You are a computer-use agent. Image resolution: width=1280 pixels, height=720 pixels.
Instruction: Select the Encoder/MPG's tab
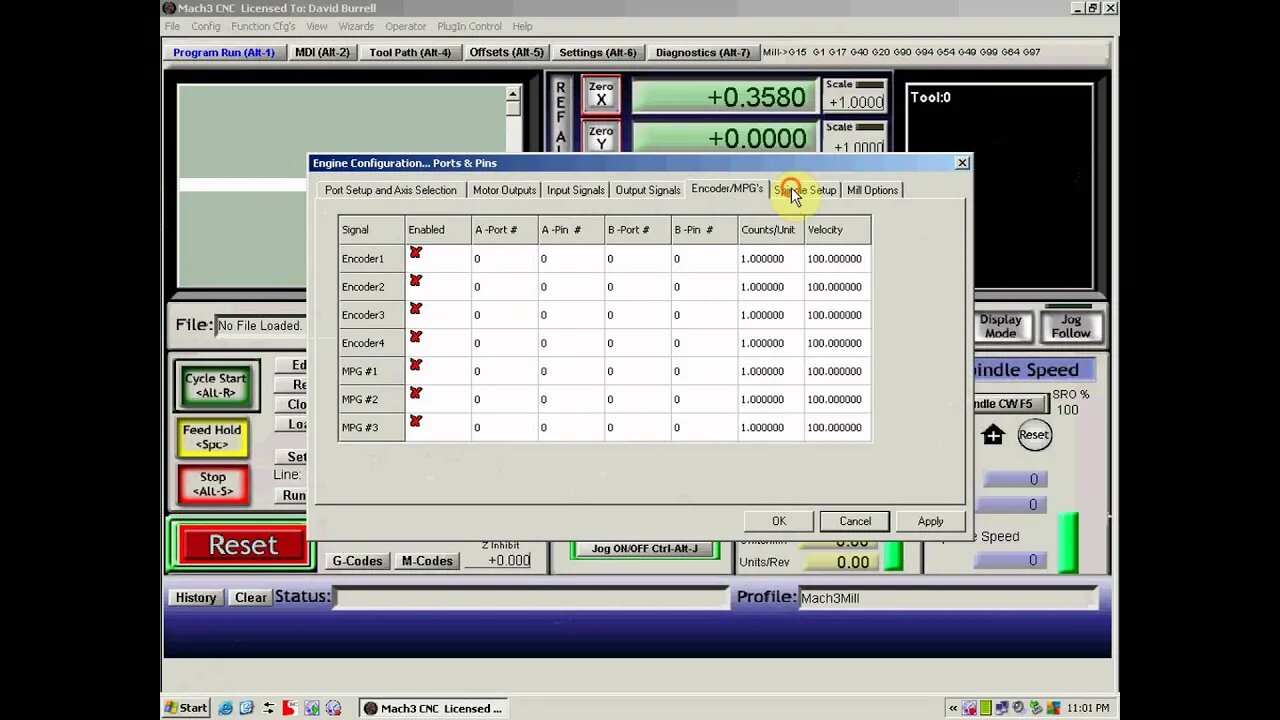[x=727, y=188]
